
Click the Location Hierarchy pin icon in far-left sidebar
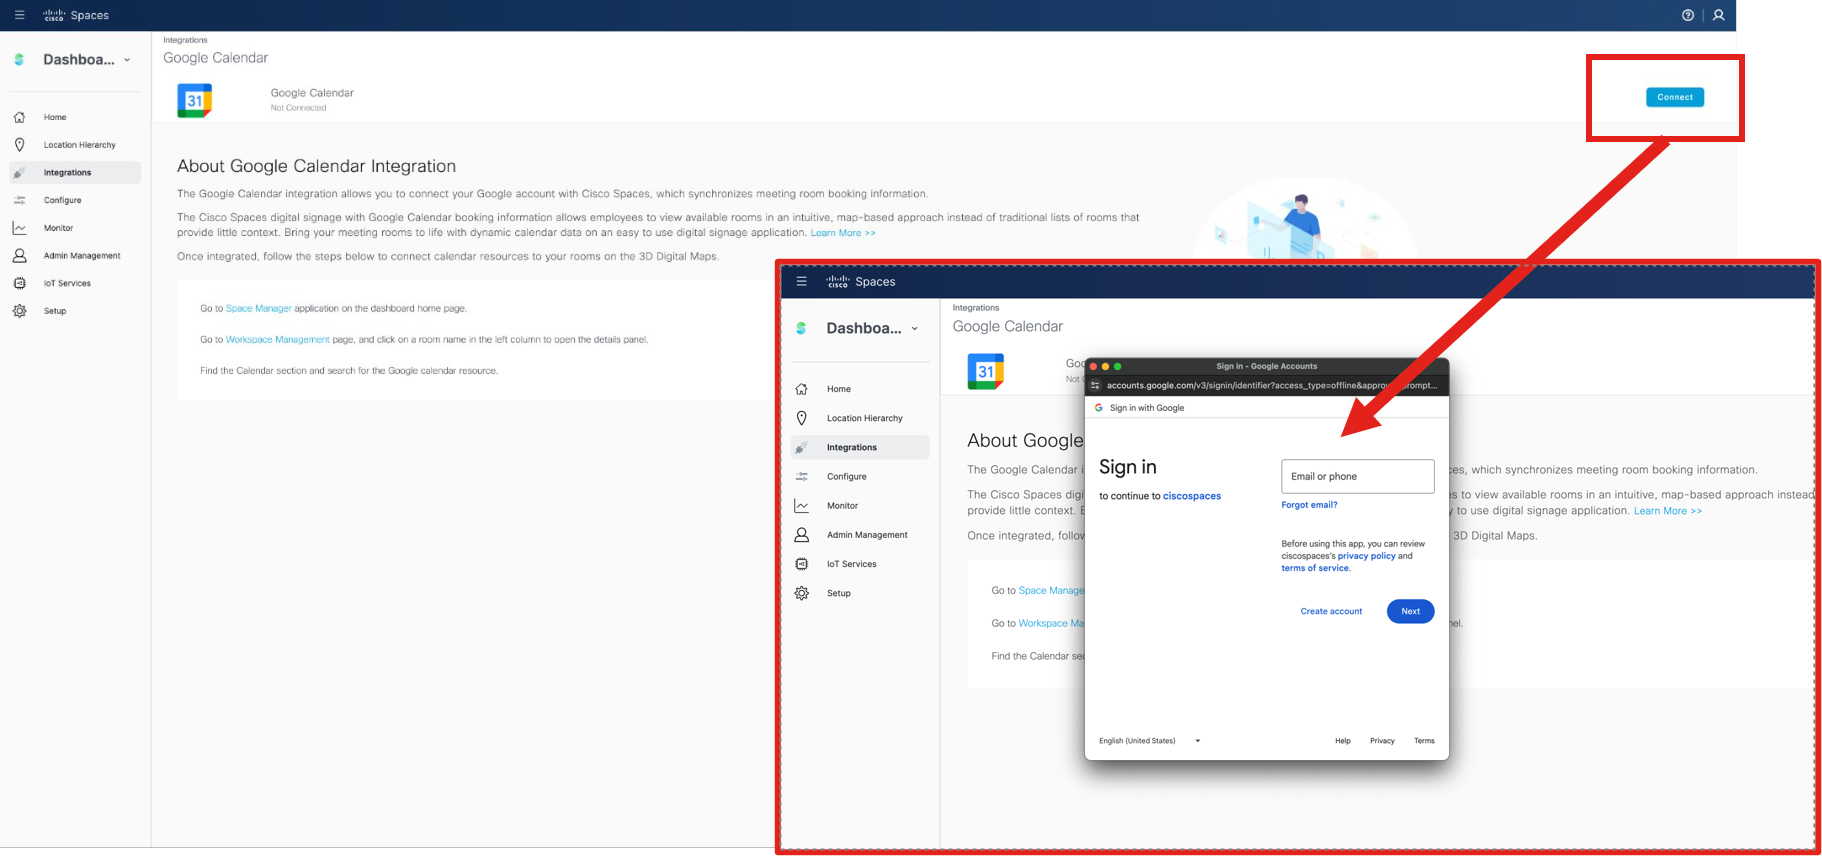tap(19, 145)
